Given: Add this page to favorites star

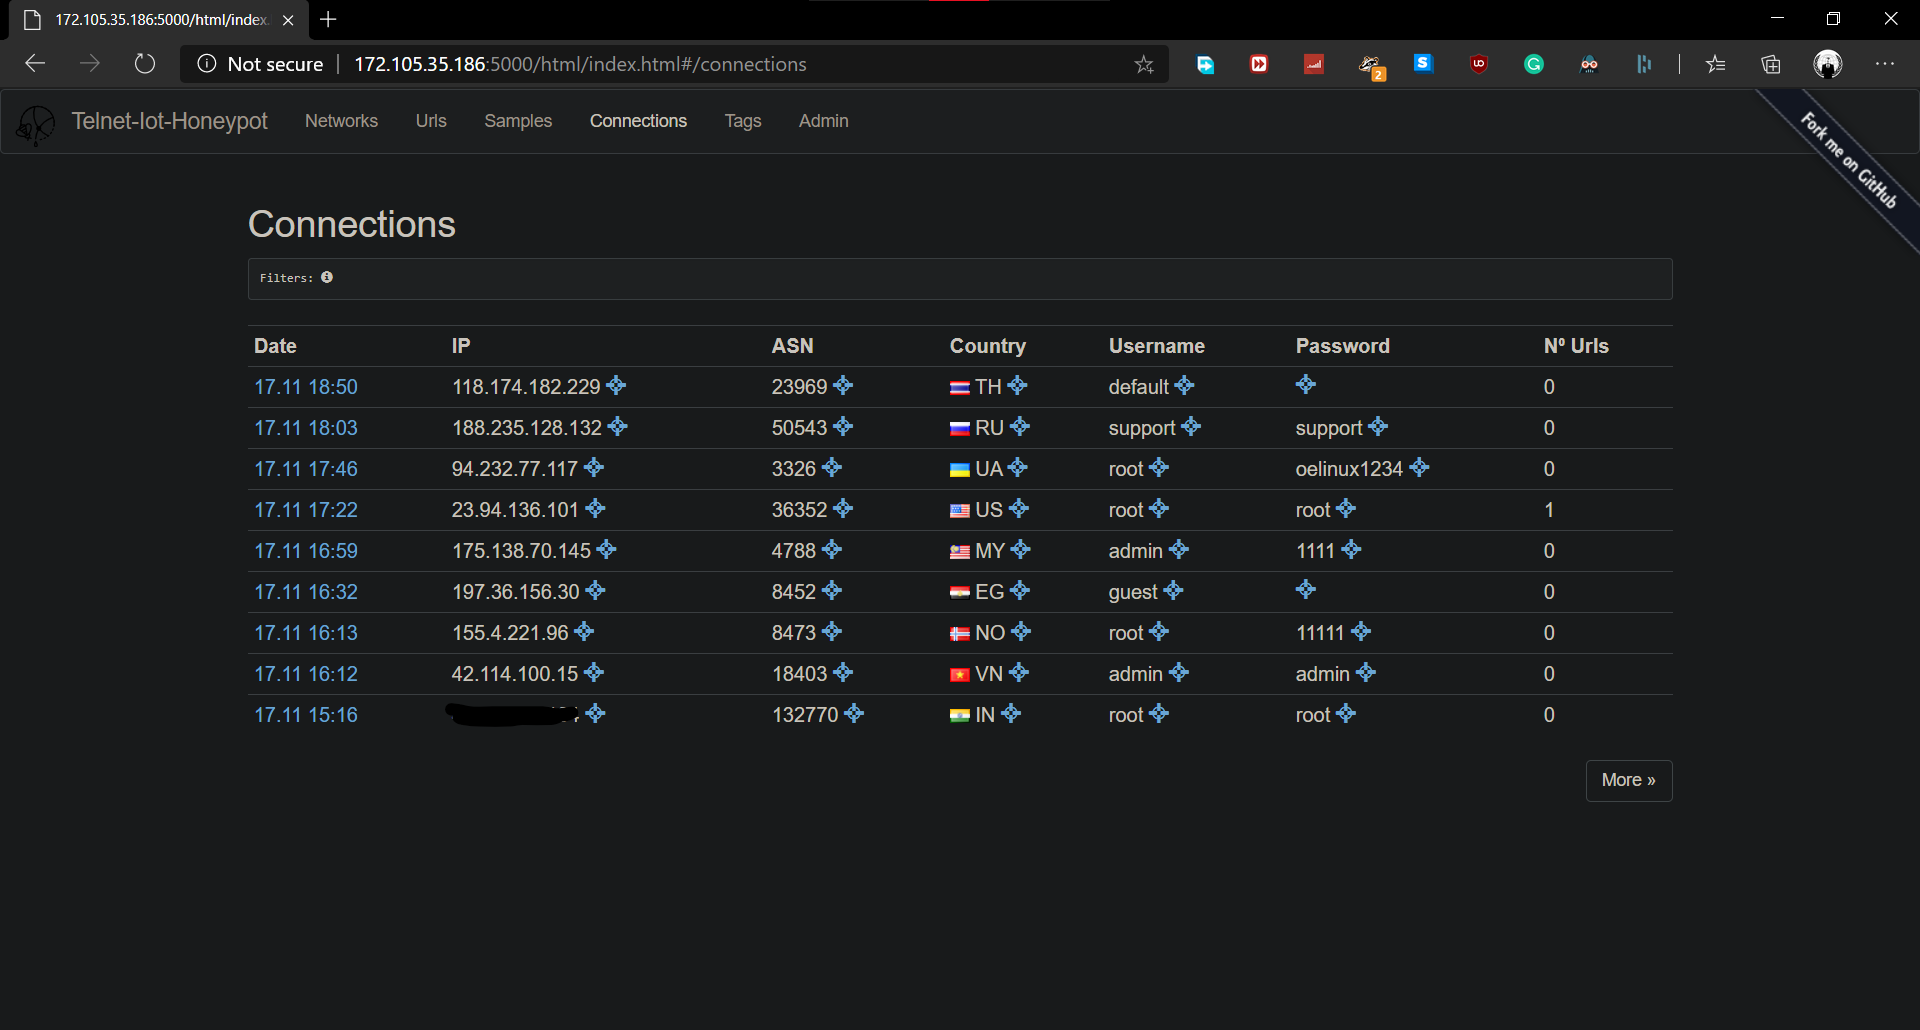Looking at the screenshot, I should tap(1144, 64).
